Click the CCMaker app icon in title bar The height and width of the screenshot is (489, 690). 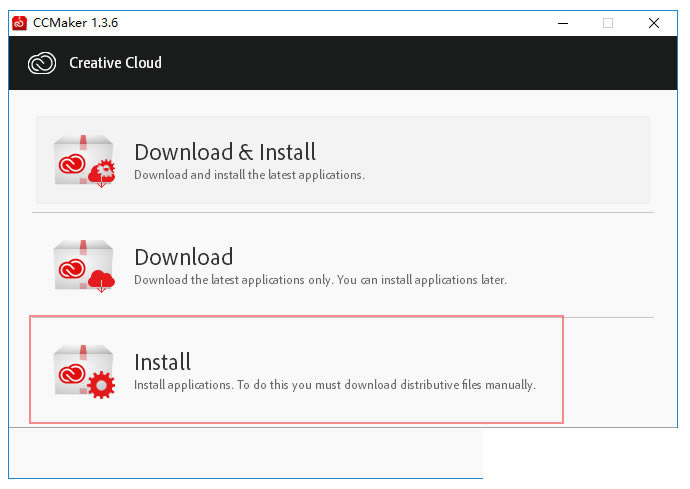[x=19, y=23]
